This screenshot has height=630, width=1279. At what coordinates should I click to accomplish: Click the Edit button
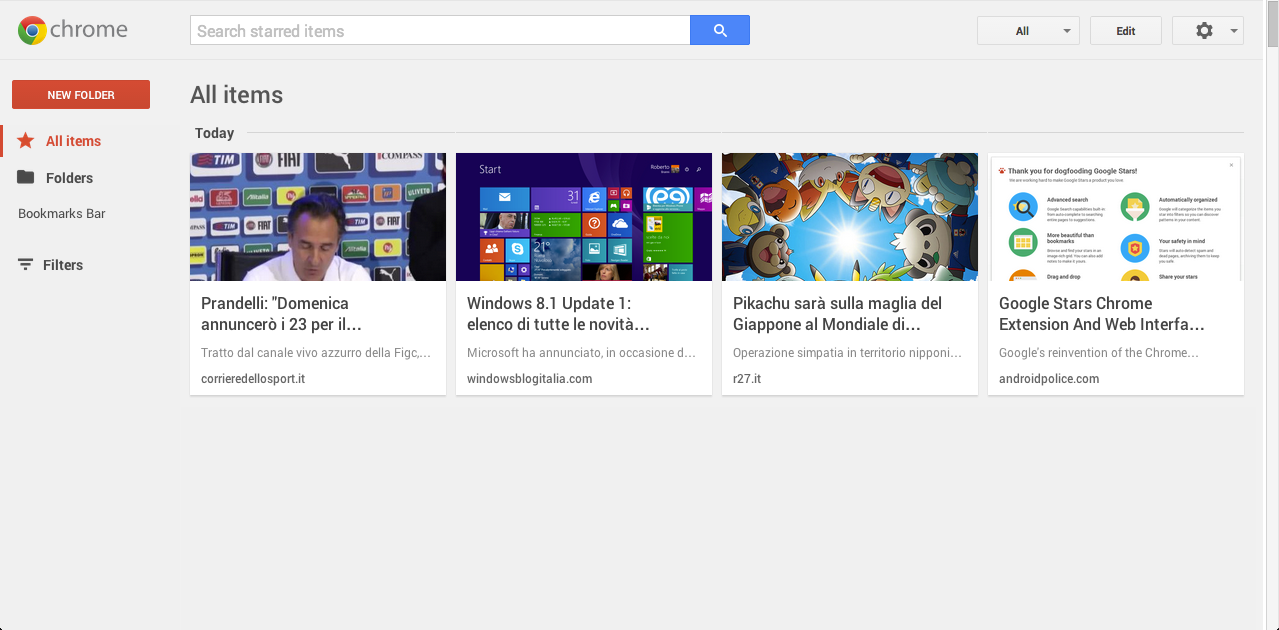coord(1126,31)
